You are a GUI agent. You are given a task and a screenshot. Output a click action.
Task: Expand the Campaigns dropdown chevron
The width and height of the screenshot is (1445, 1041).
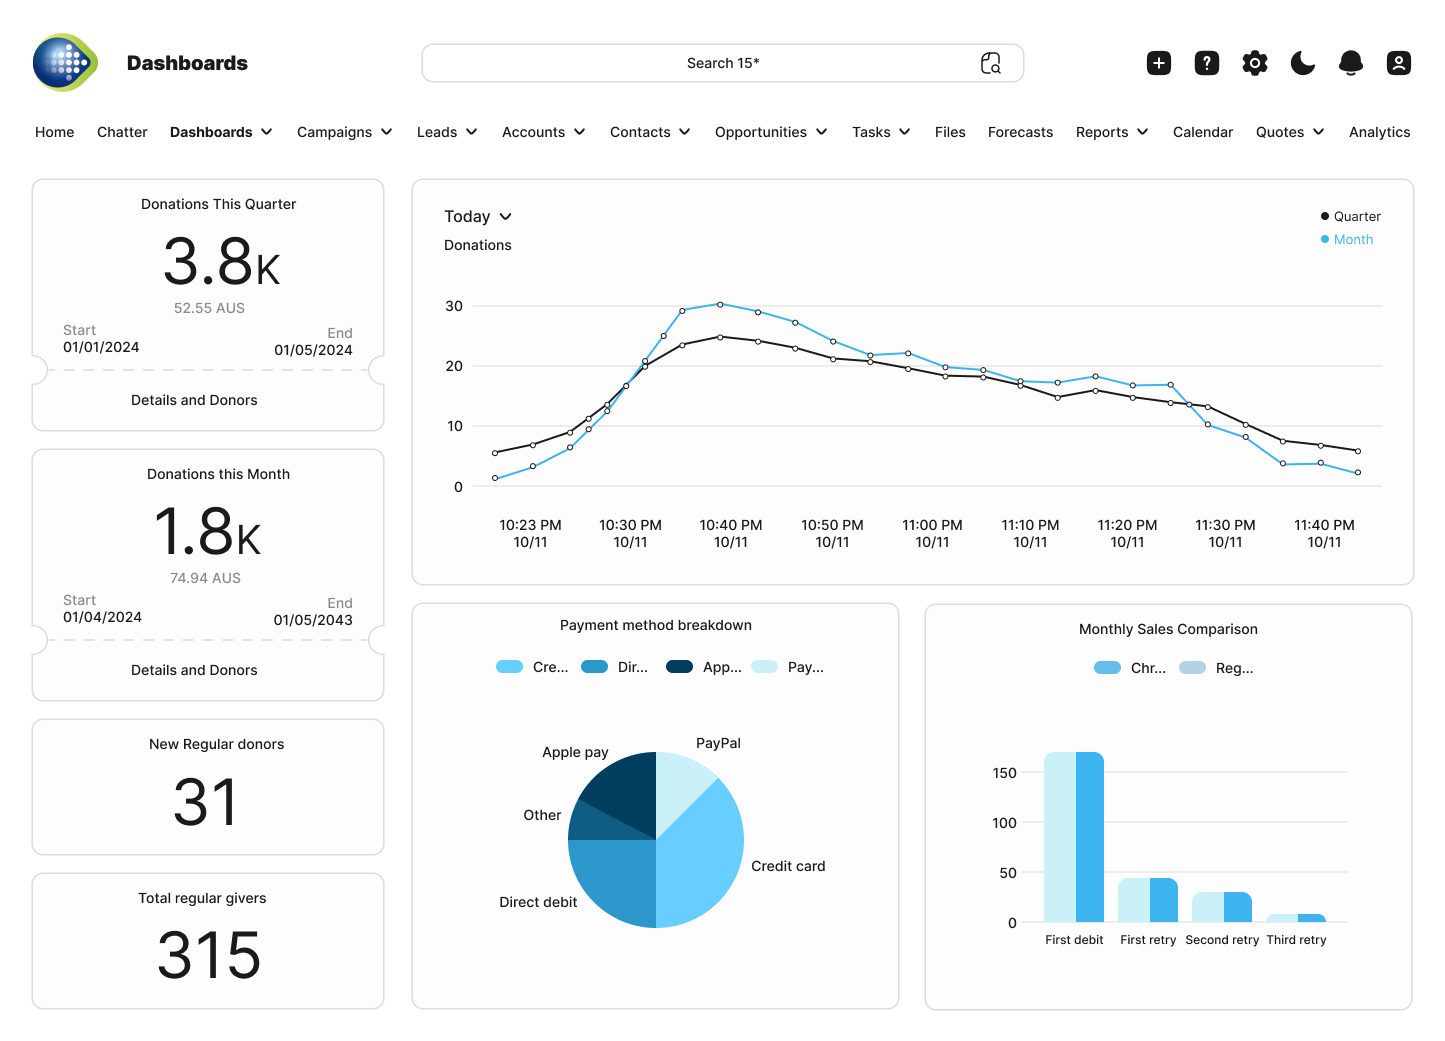(x=386, y=132)
